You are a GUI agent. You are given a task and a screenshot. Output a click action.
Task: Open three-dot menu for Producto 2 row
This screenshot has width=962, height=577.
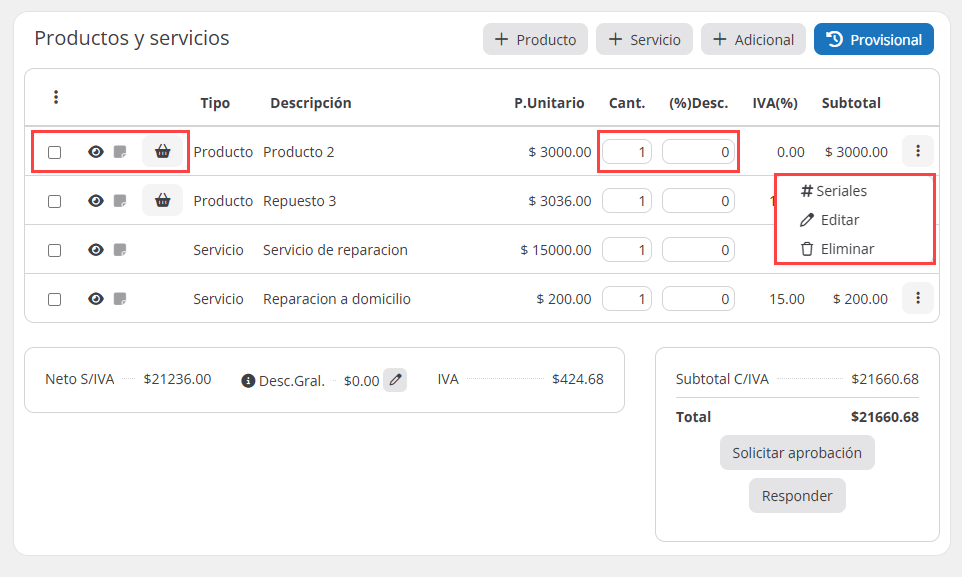[x=917, y=152]
